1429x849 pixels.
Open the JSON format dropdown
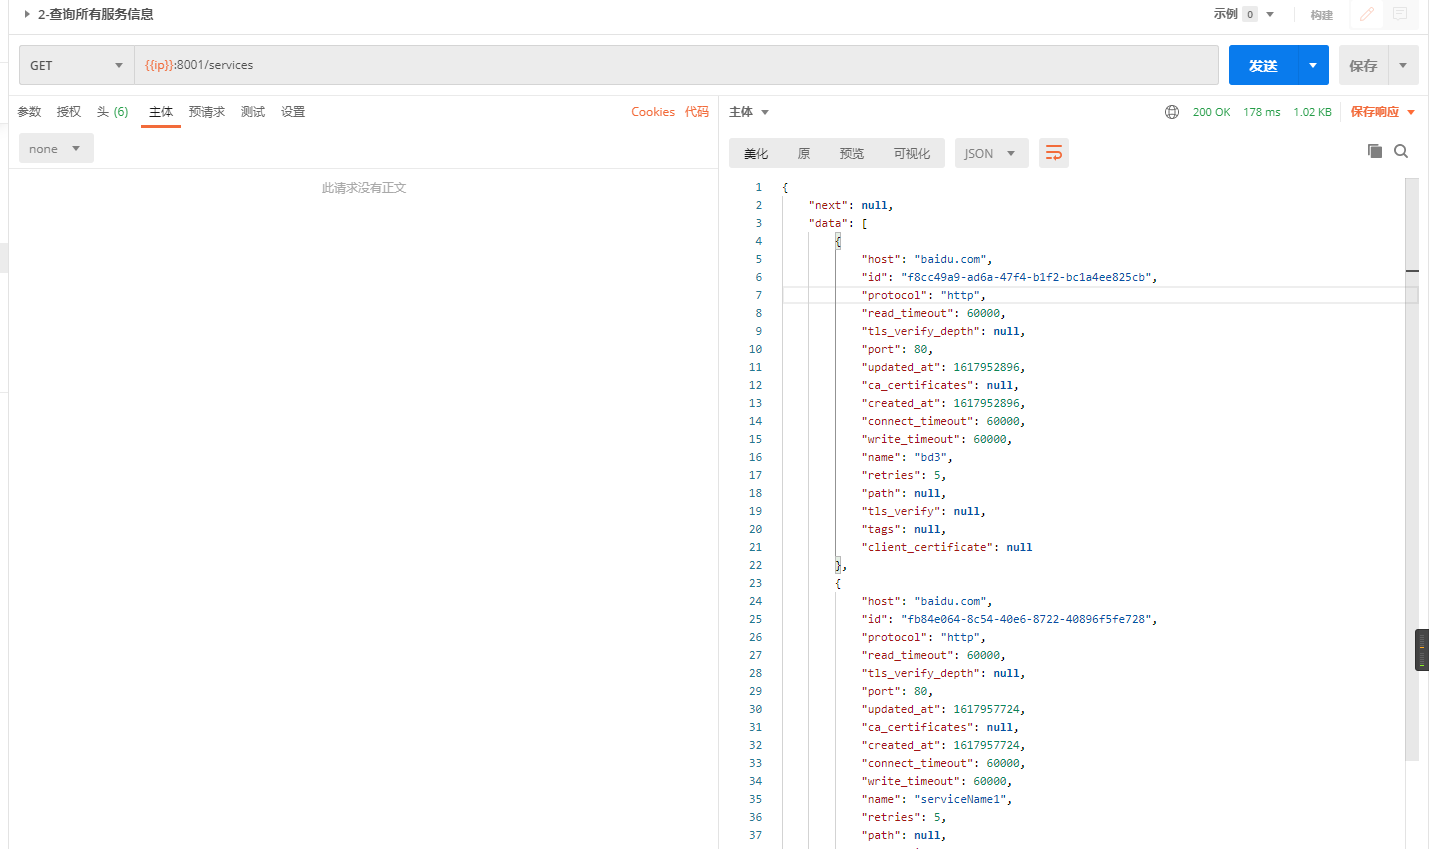[991, 153]
